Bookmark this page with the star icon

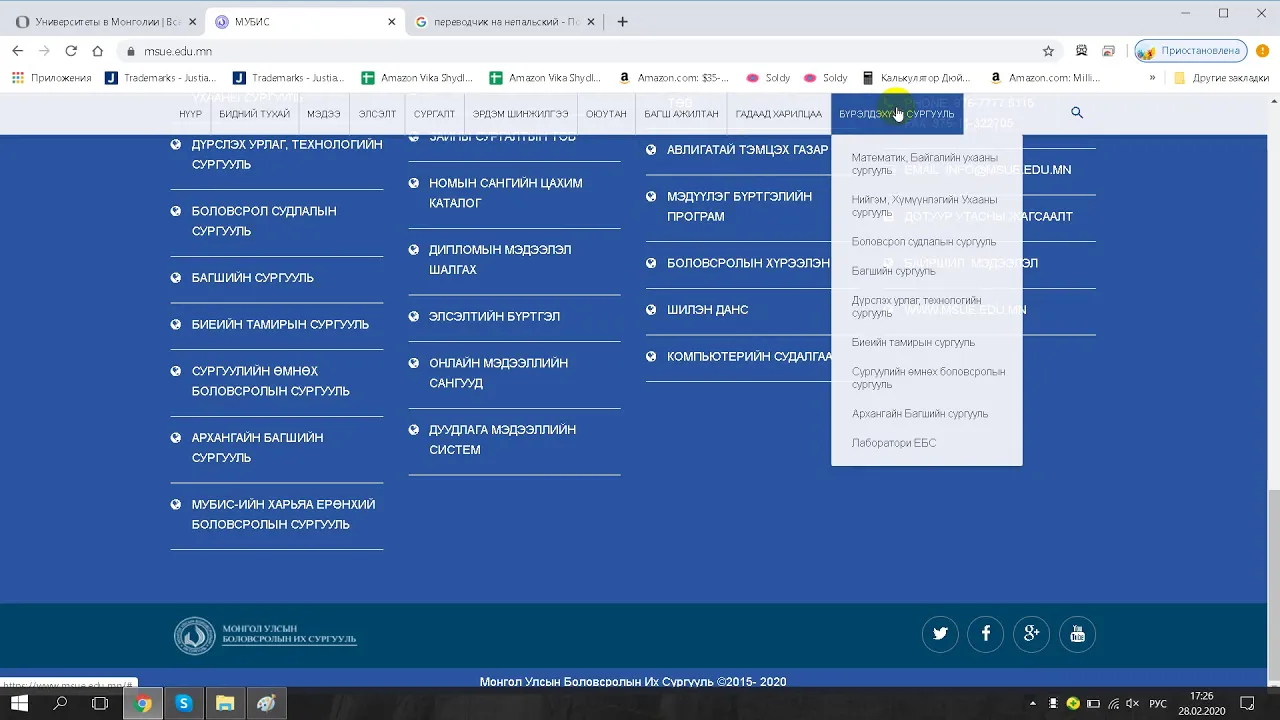point(1048,51)
